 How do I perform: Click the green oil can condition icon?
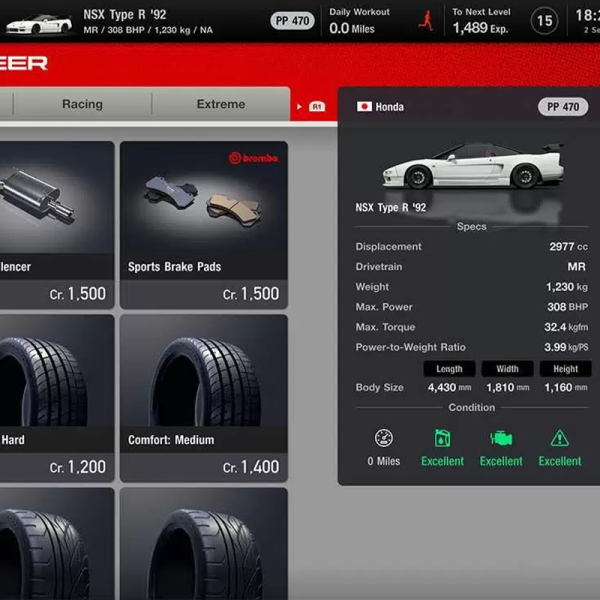coord(442,438)
